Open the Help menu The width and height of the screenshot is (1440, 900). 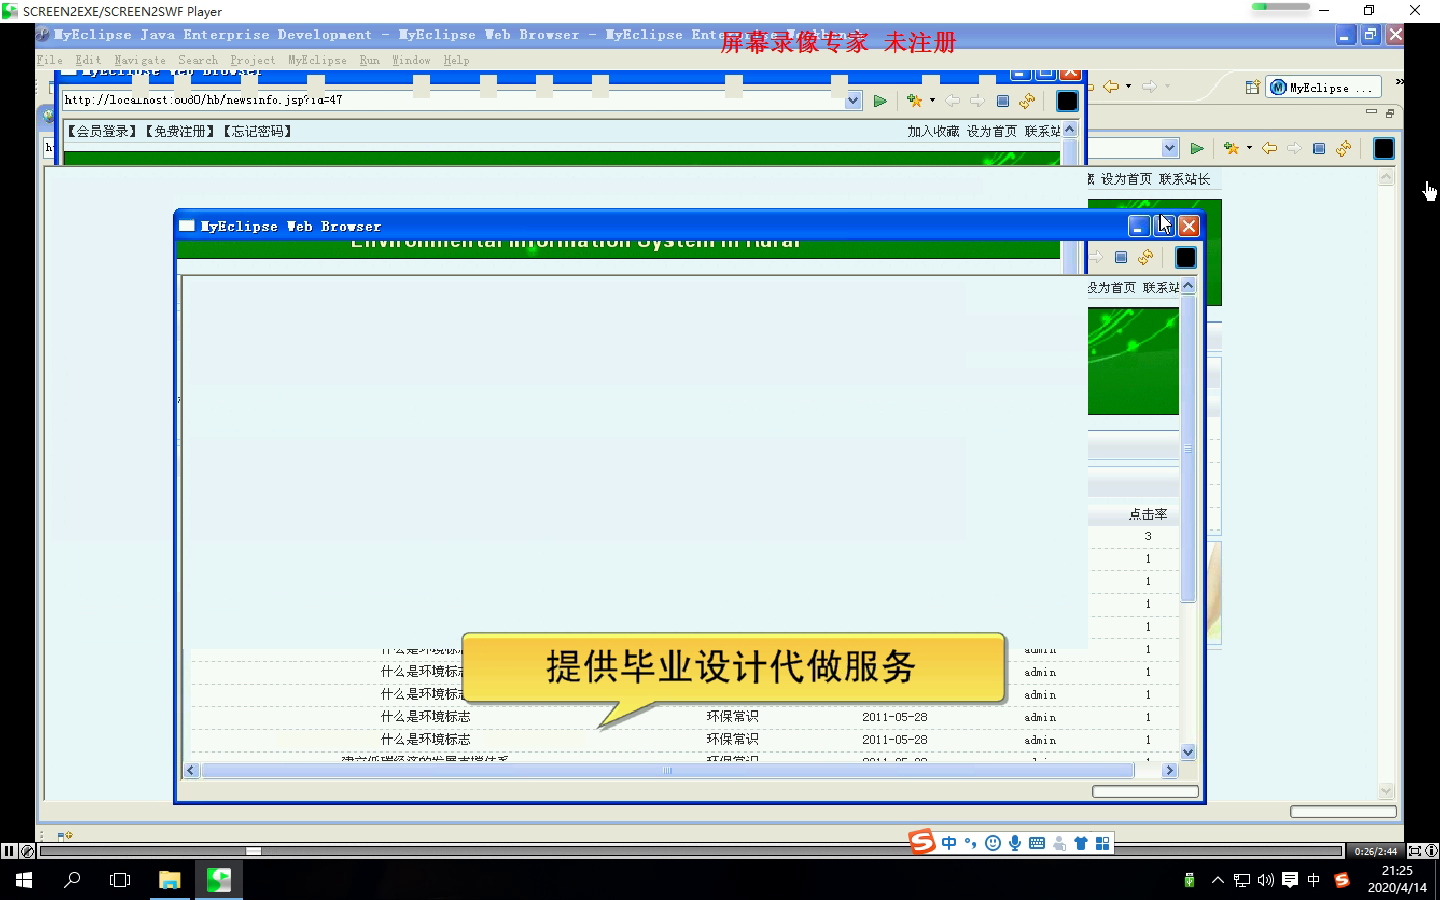click(x=456, y=60)
